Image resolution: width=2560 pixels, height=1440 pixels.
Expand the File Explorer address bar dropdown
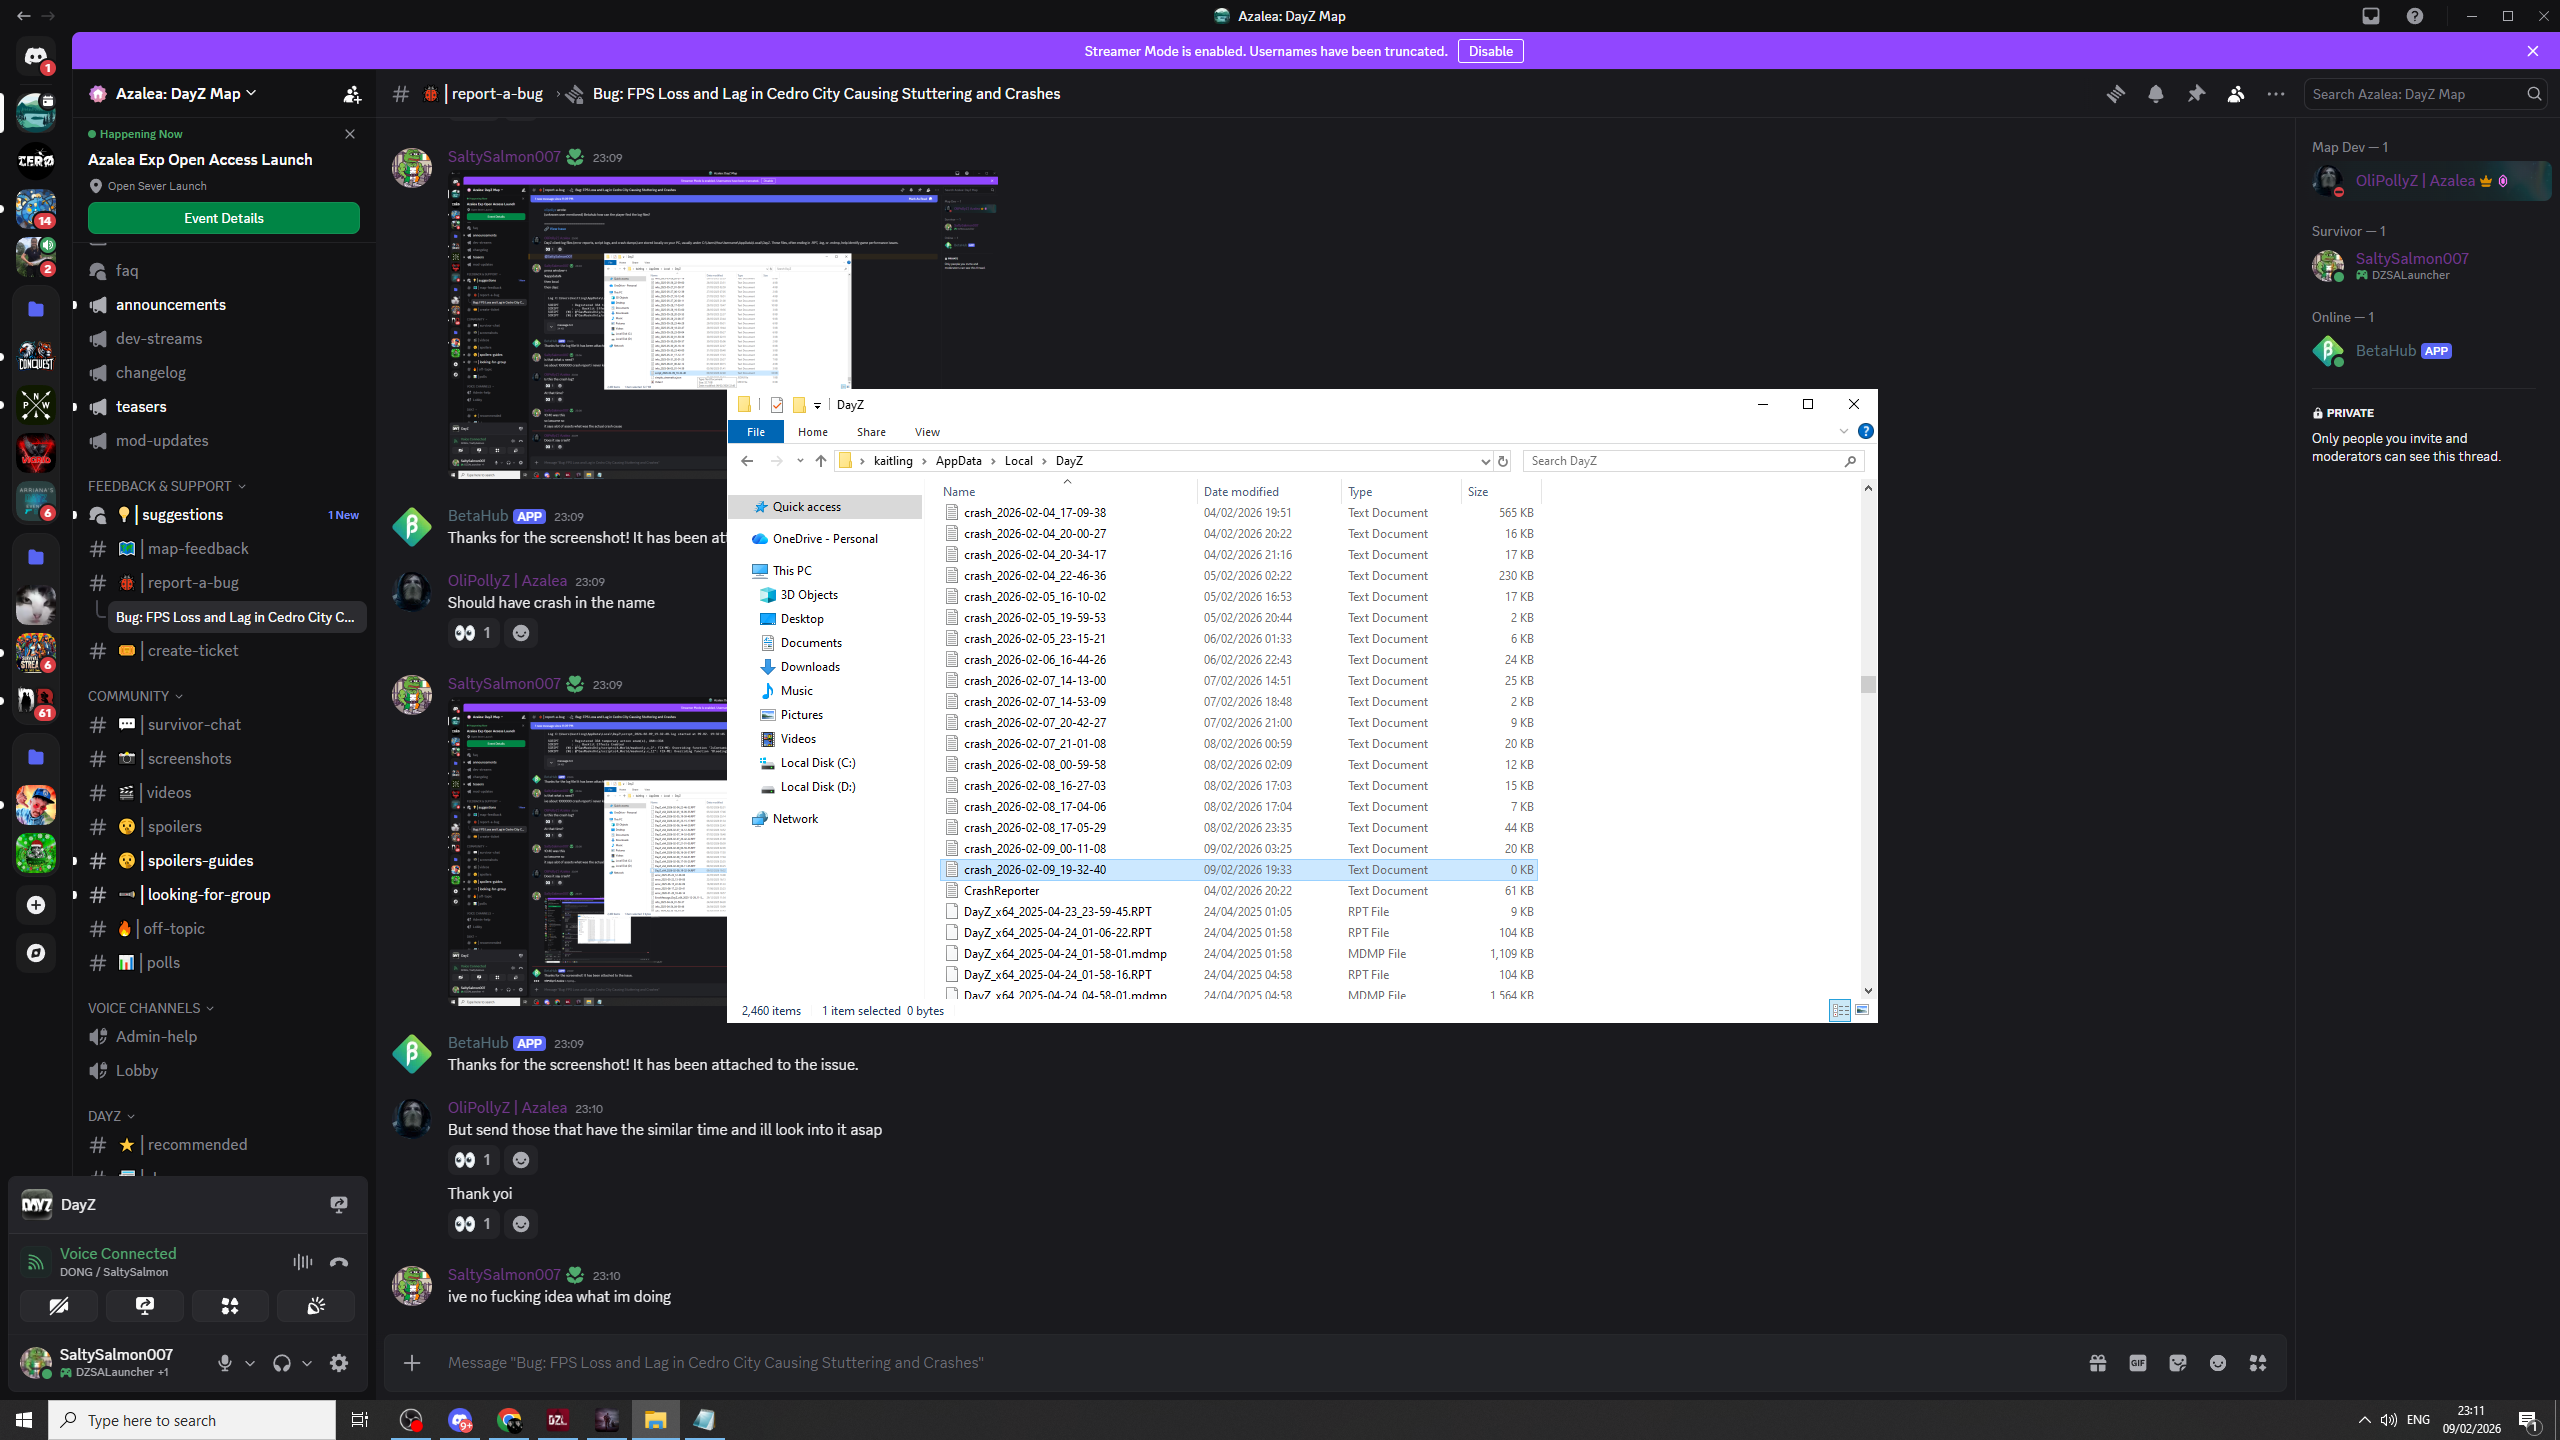coord(1485,461)
